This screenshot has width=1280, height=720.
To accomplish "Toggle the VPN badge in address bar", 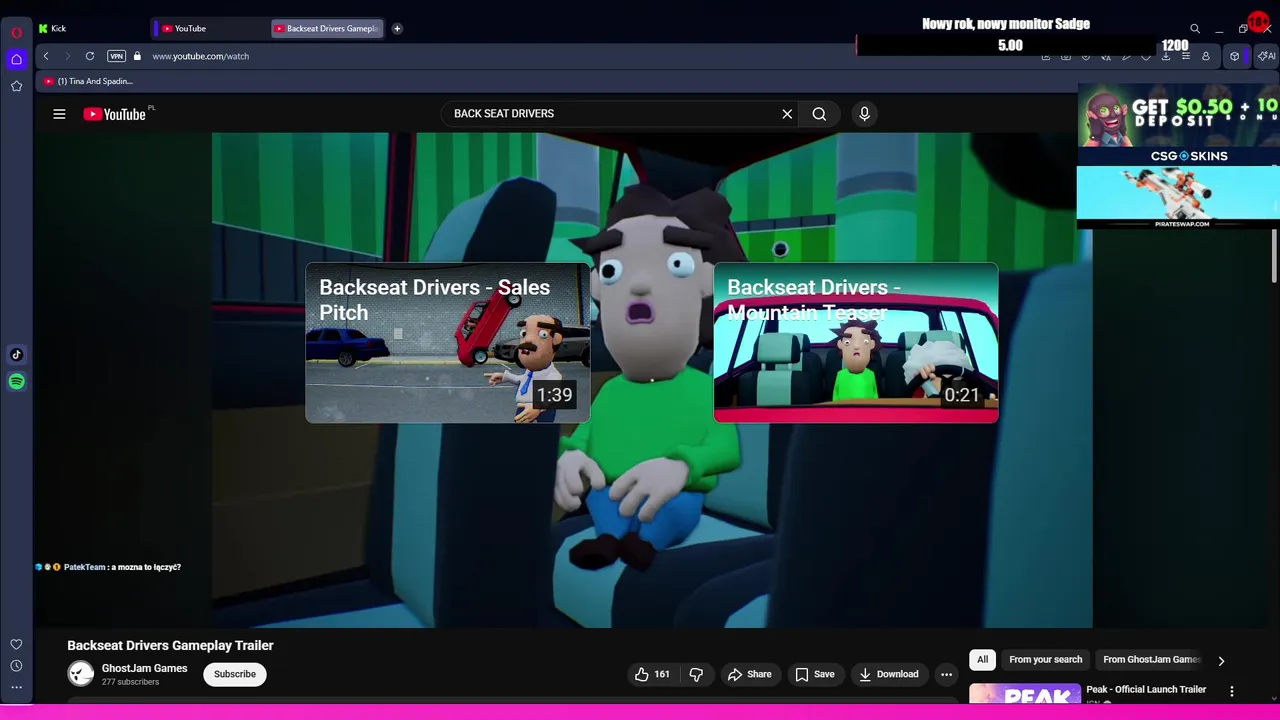I will [x=116, y=56].
